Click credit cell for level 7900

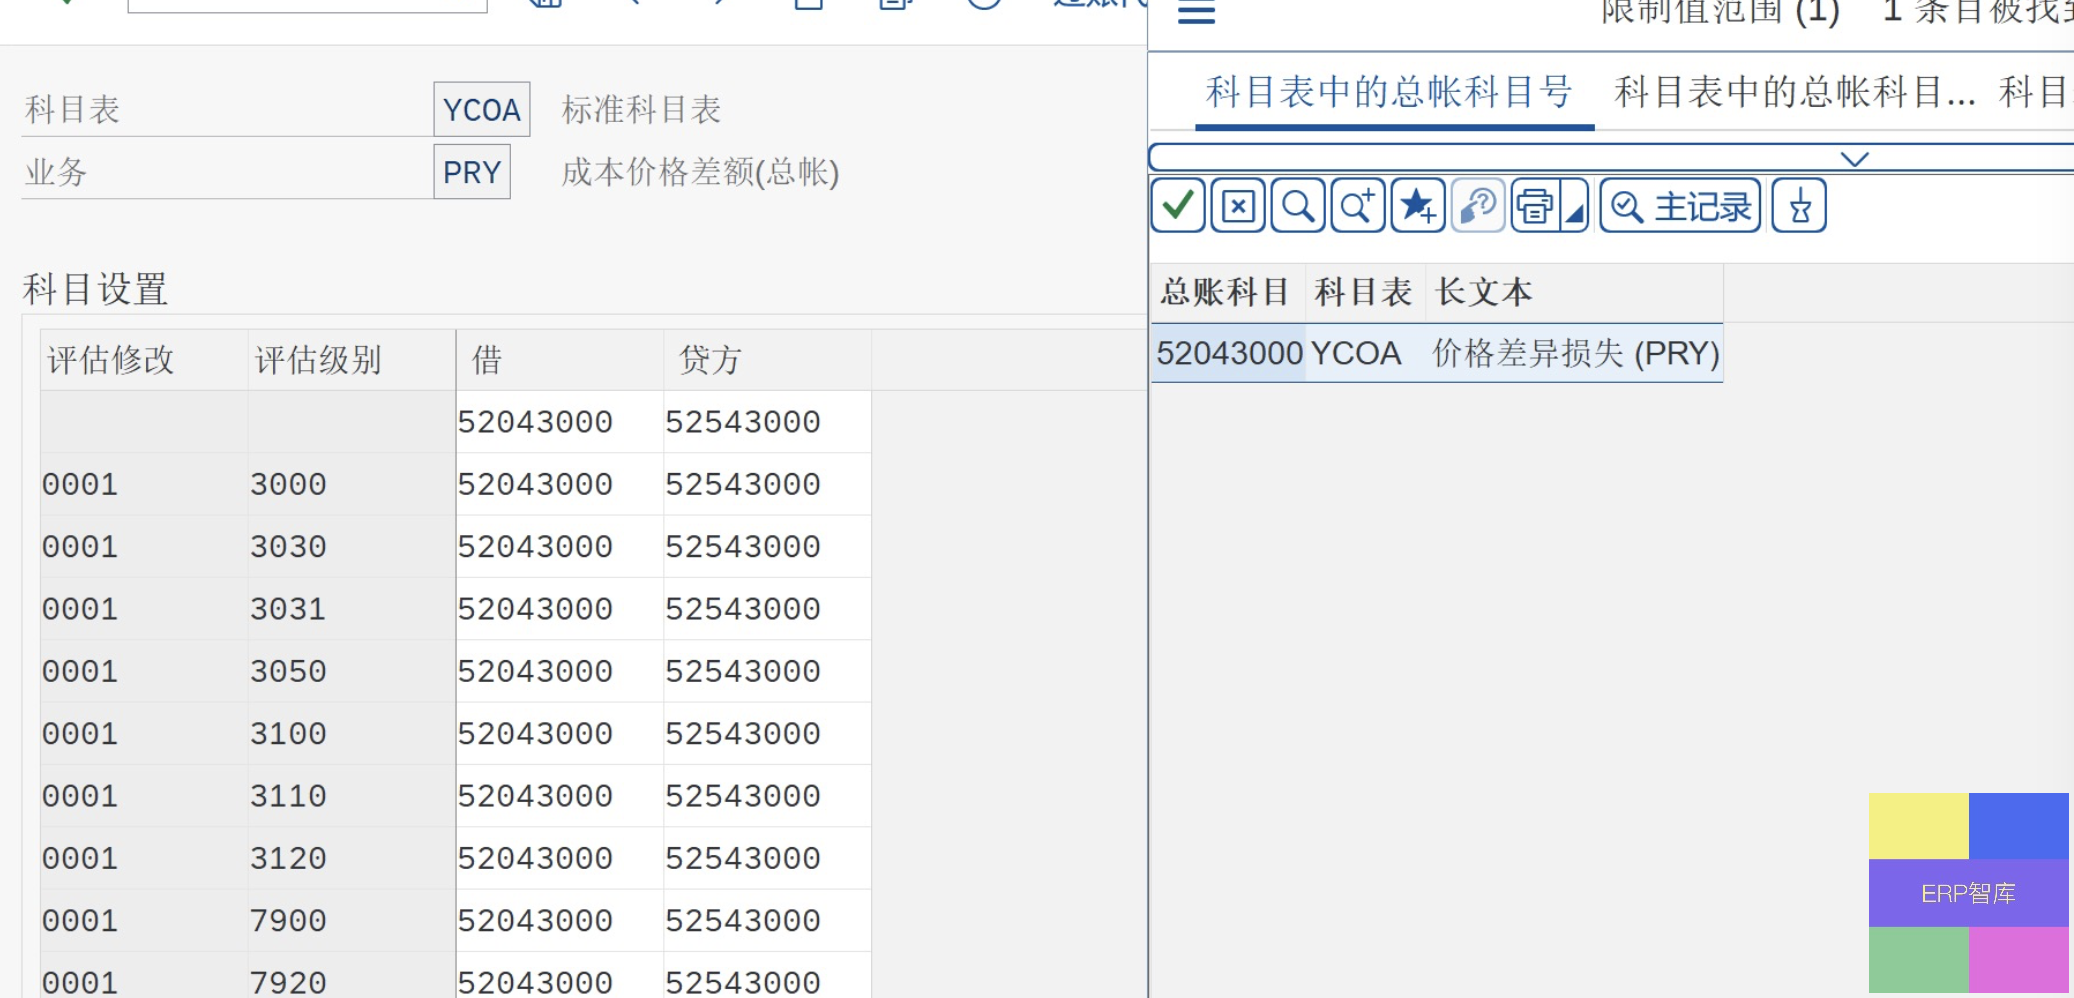(x=767, y=921)
